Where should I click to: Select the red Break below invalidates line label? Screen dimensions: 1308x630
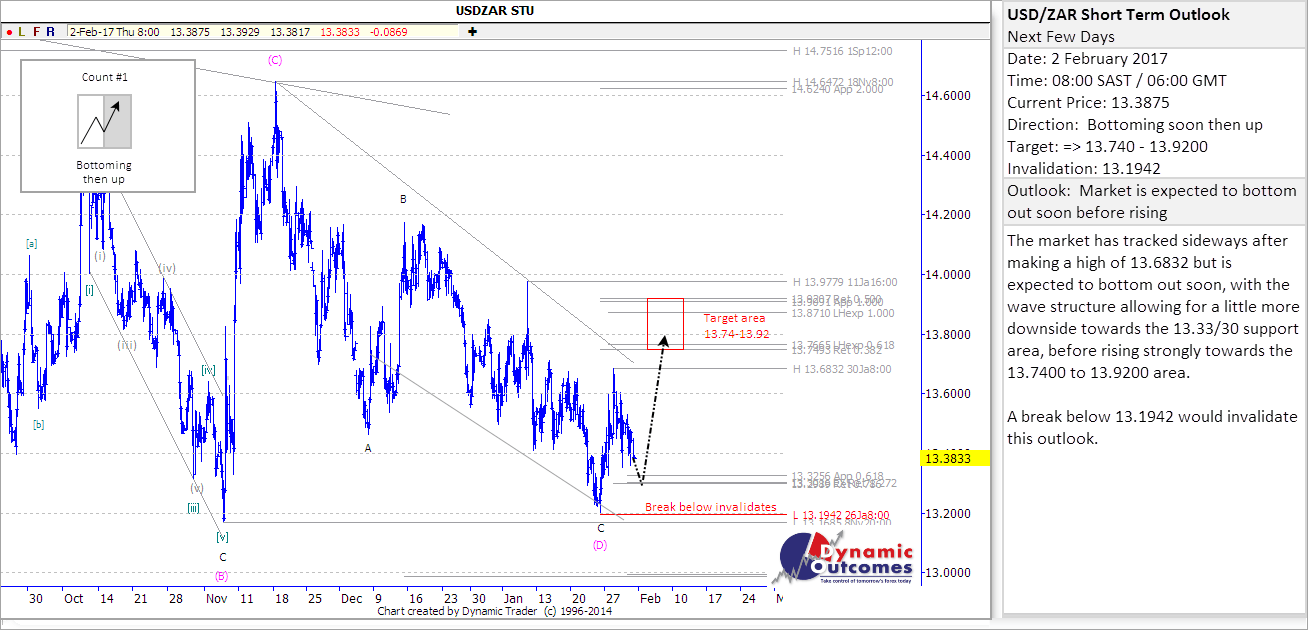click(710, 507)
